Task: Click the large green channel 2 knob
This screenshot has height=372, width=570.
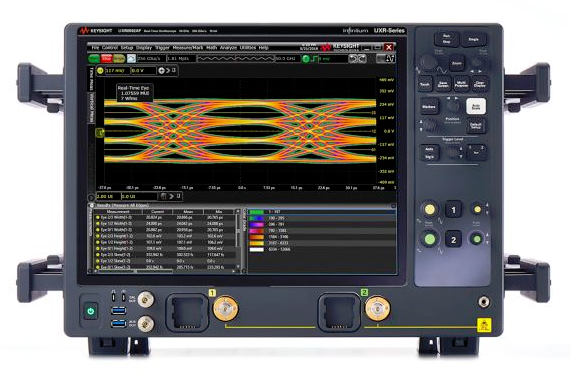Action: point(430,239)
